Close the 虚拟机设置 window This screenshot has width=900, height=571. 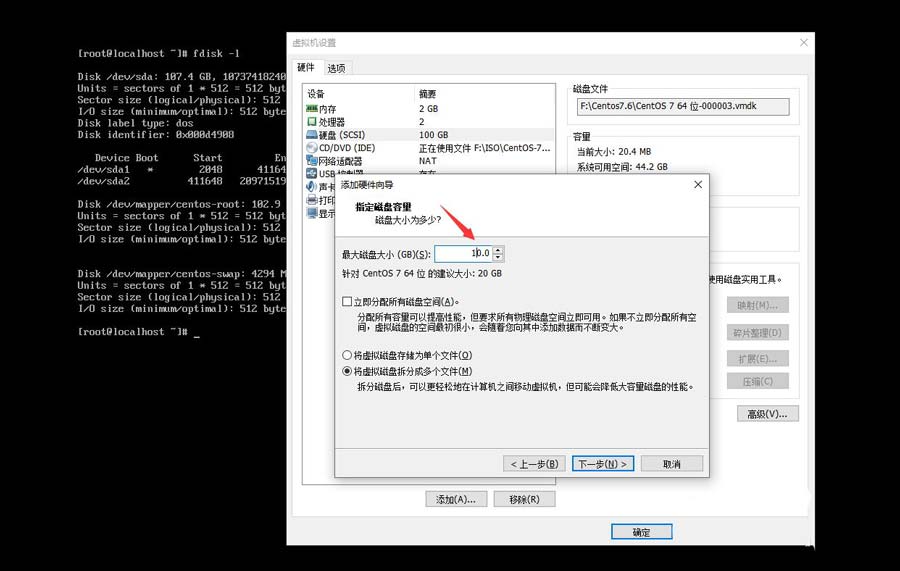[x=804, y=42]
